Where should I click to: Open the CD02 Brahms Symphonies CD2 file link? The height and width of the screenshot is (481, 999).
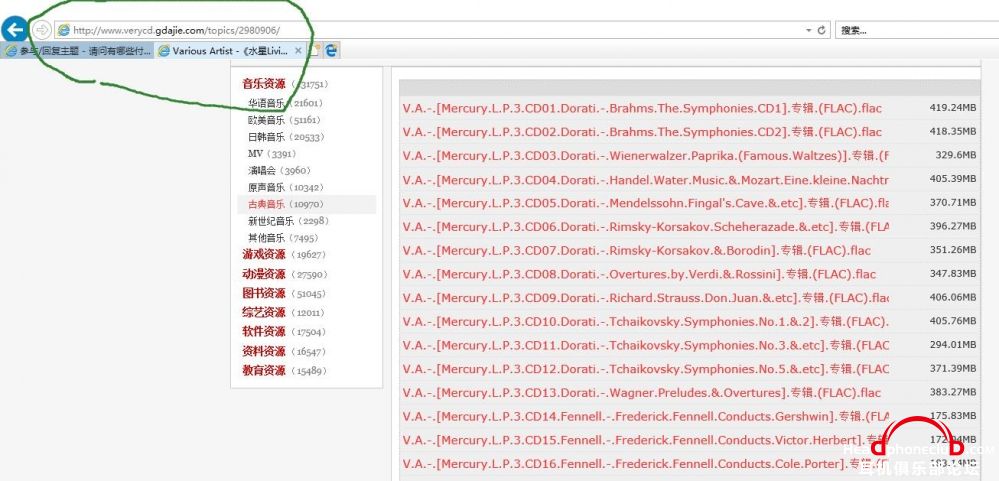coord(642,132)
